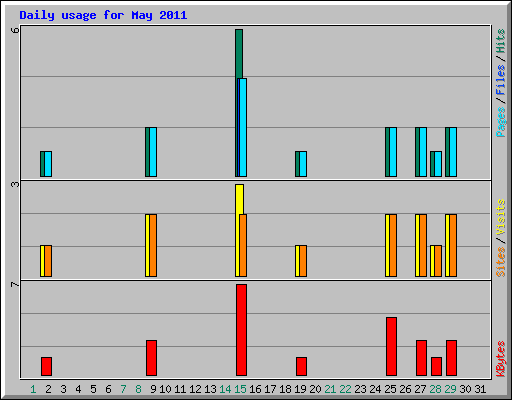
Task: Click the y-axis value 7 for KBytes
Action: (15, 284)
